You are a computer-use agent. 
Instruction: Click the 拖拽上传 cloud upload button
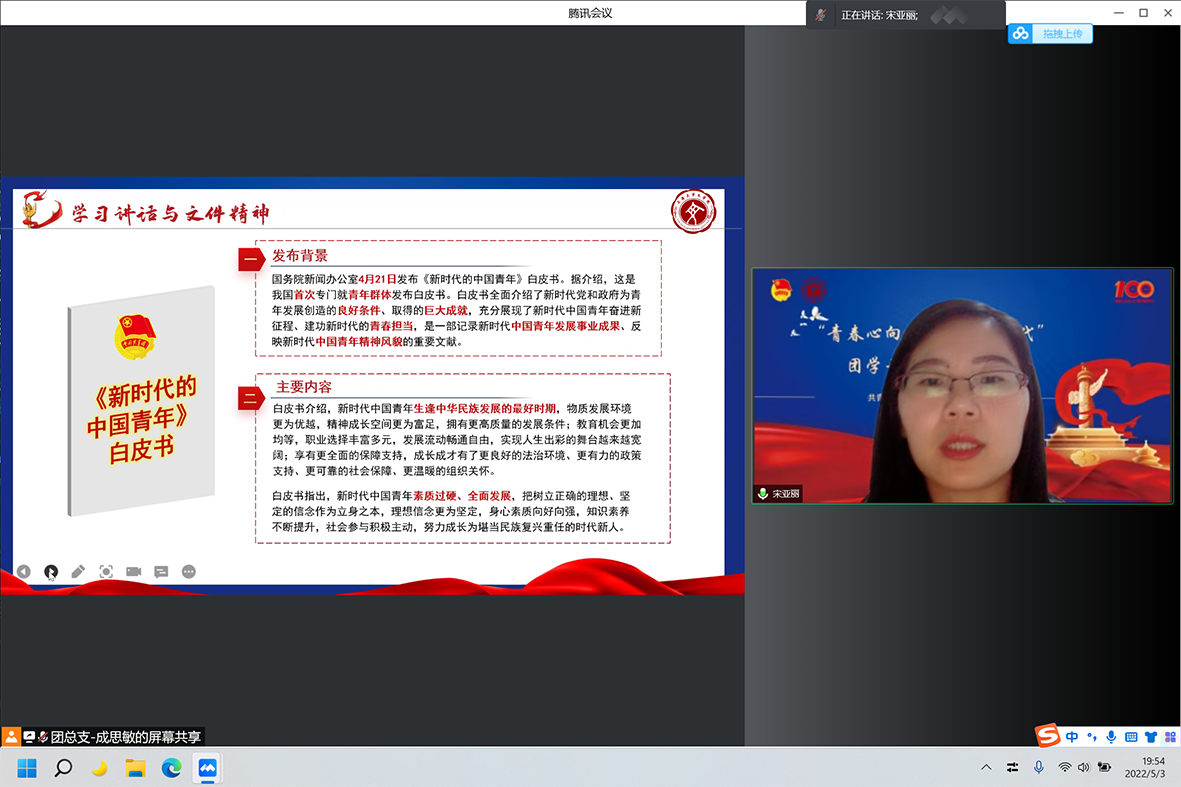tap(1050, 34)
